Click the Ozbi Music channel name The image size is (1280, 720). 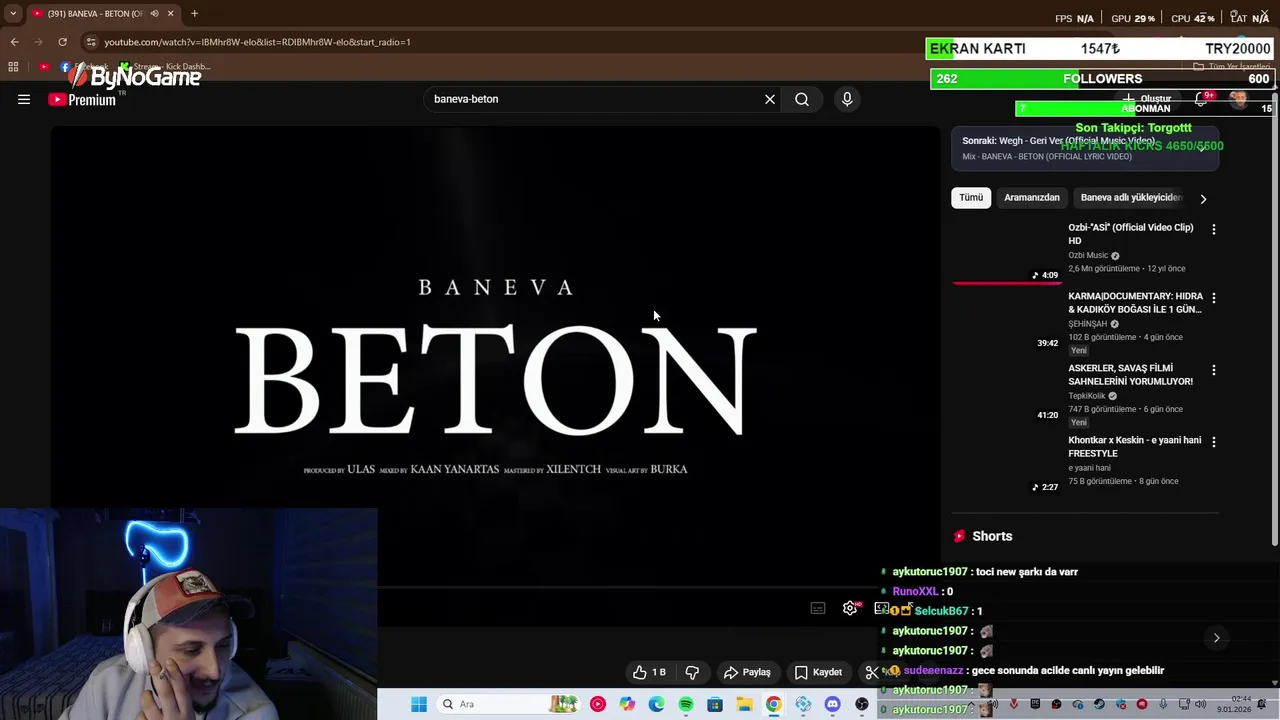1088,255
